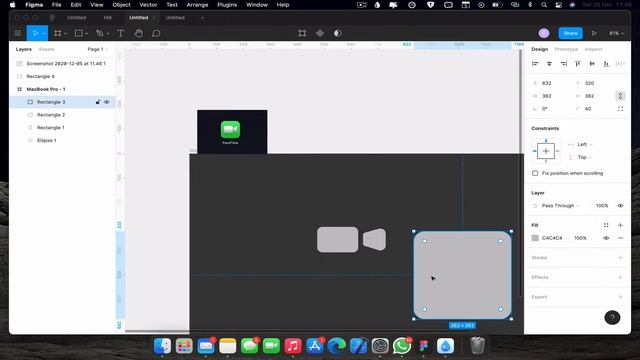The image size is (640, 360).
Task: Click the Align Bottom icon
Action: [x=606, y=64]
